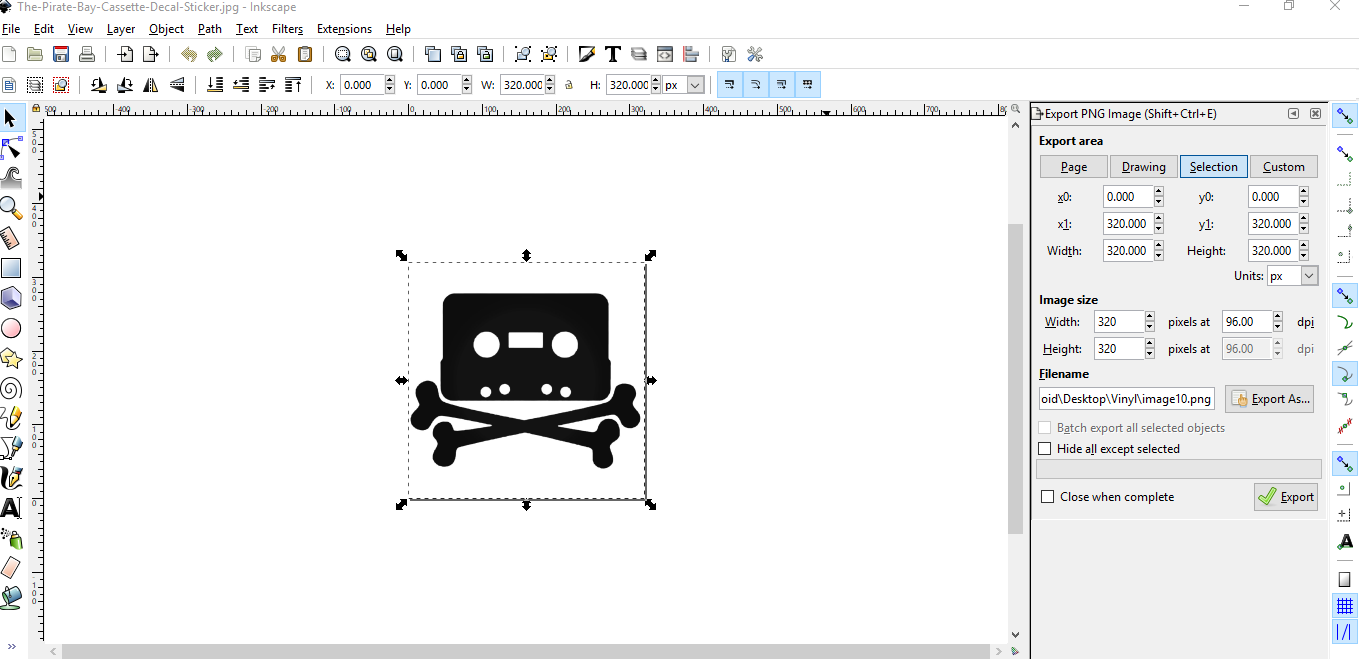1359x659 pixels.
Task: Open the File menu
Action: click(11, 29)
